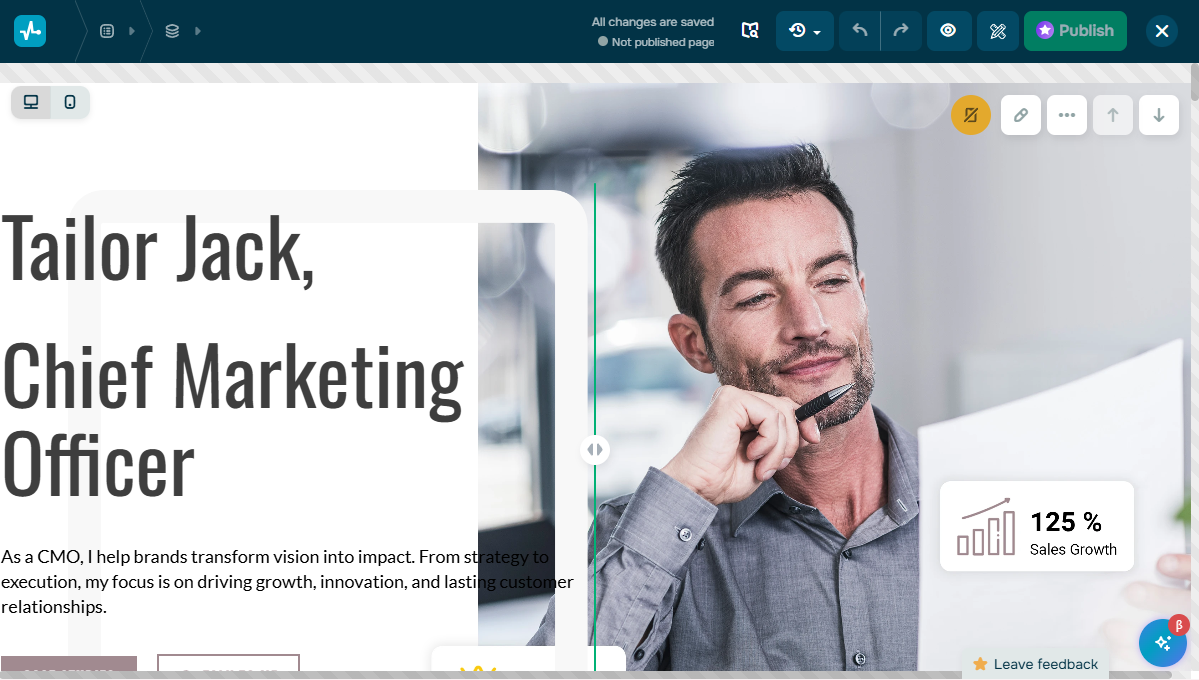
Task: Undo the last change
Action: coord(859,31)
